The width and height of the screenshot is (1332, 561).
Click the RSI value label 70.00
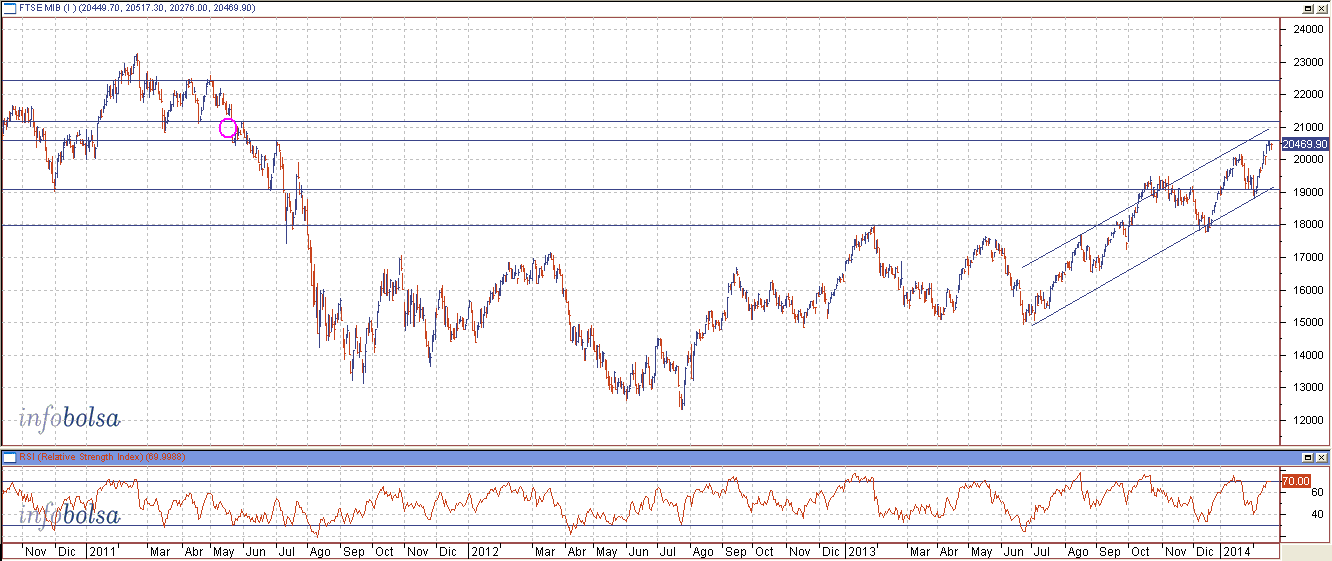tap(1295, 481)
